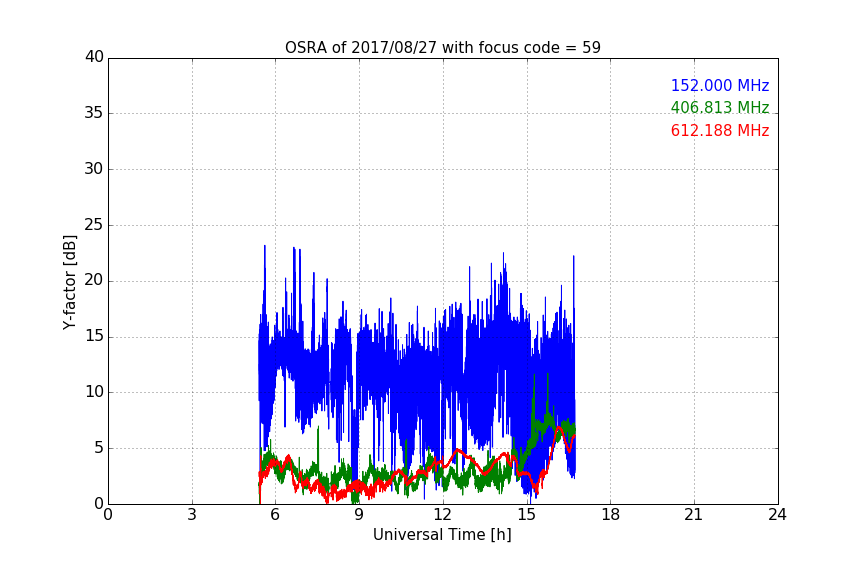Click the x-axis tick value 18
The height and width of the screenshot is (576, 864).
click(611, 515)
